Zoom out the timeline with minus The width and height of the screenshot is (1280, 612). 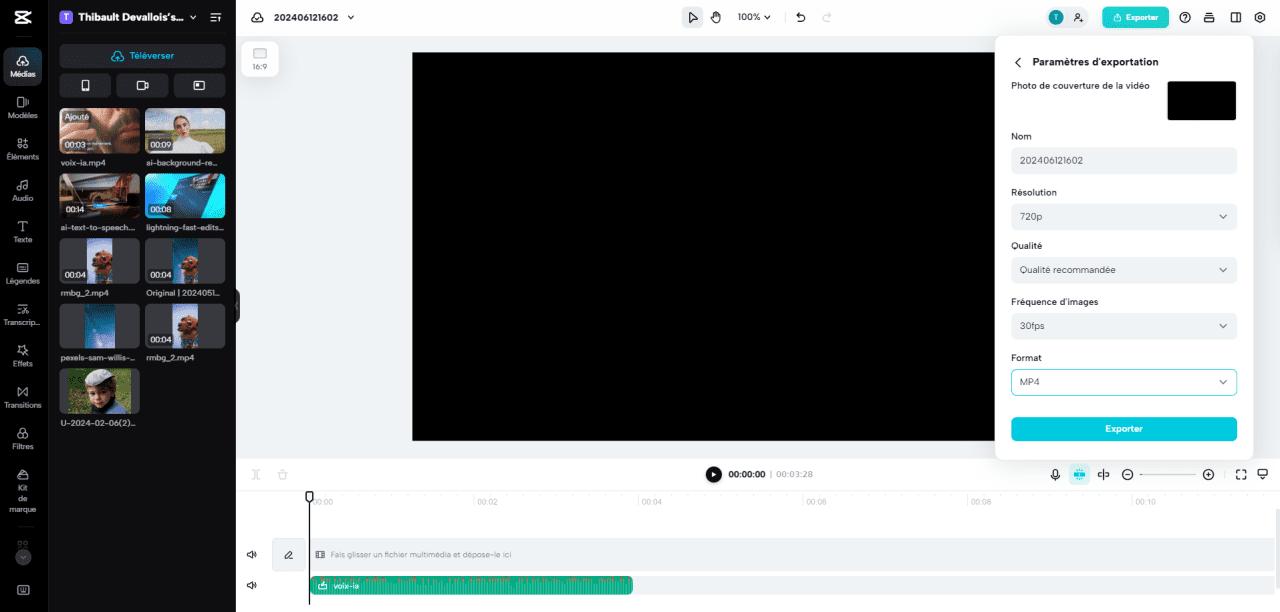1128,474
